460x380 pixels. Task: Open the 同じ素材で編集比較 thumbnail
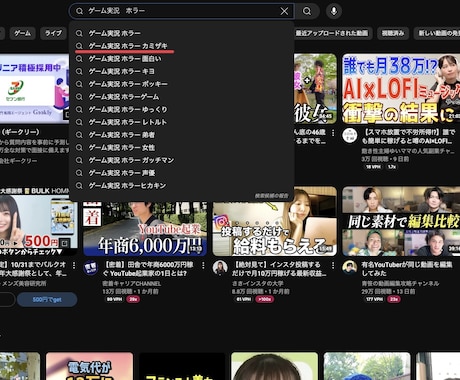coord(401,222)
